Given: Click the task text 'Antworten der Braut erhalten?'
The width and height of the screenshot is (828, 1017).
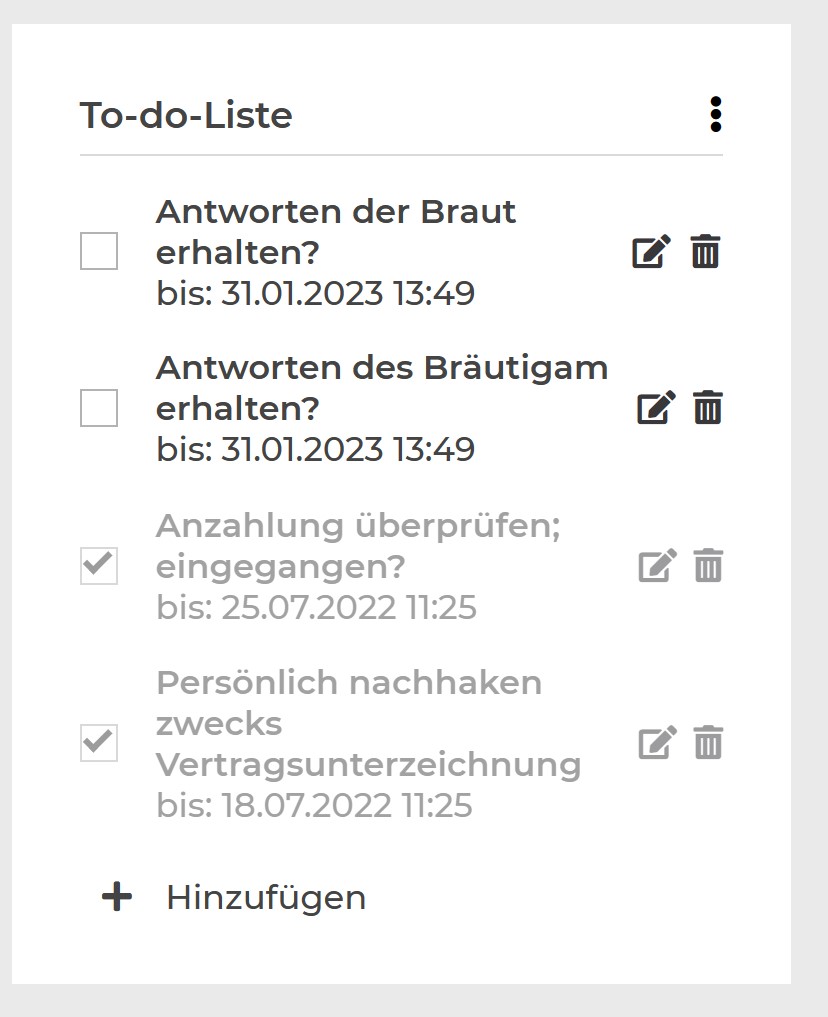Looking at the screenshot, I should point(336,232).
